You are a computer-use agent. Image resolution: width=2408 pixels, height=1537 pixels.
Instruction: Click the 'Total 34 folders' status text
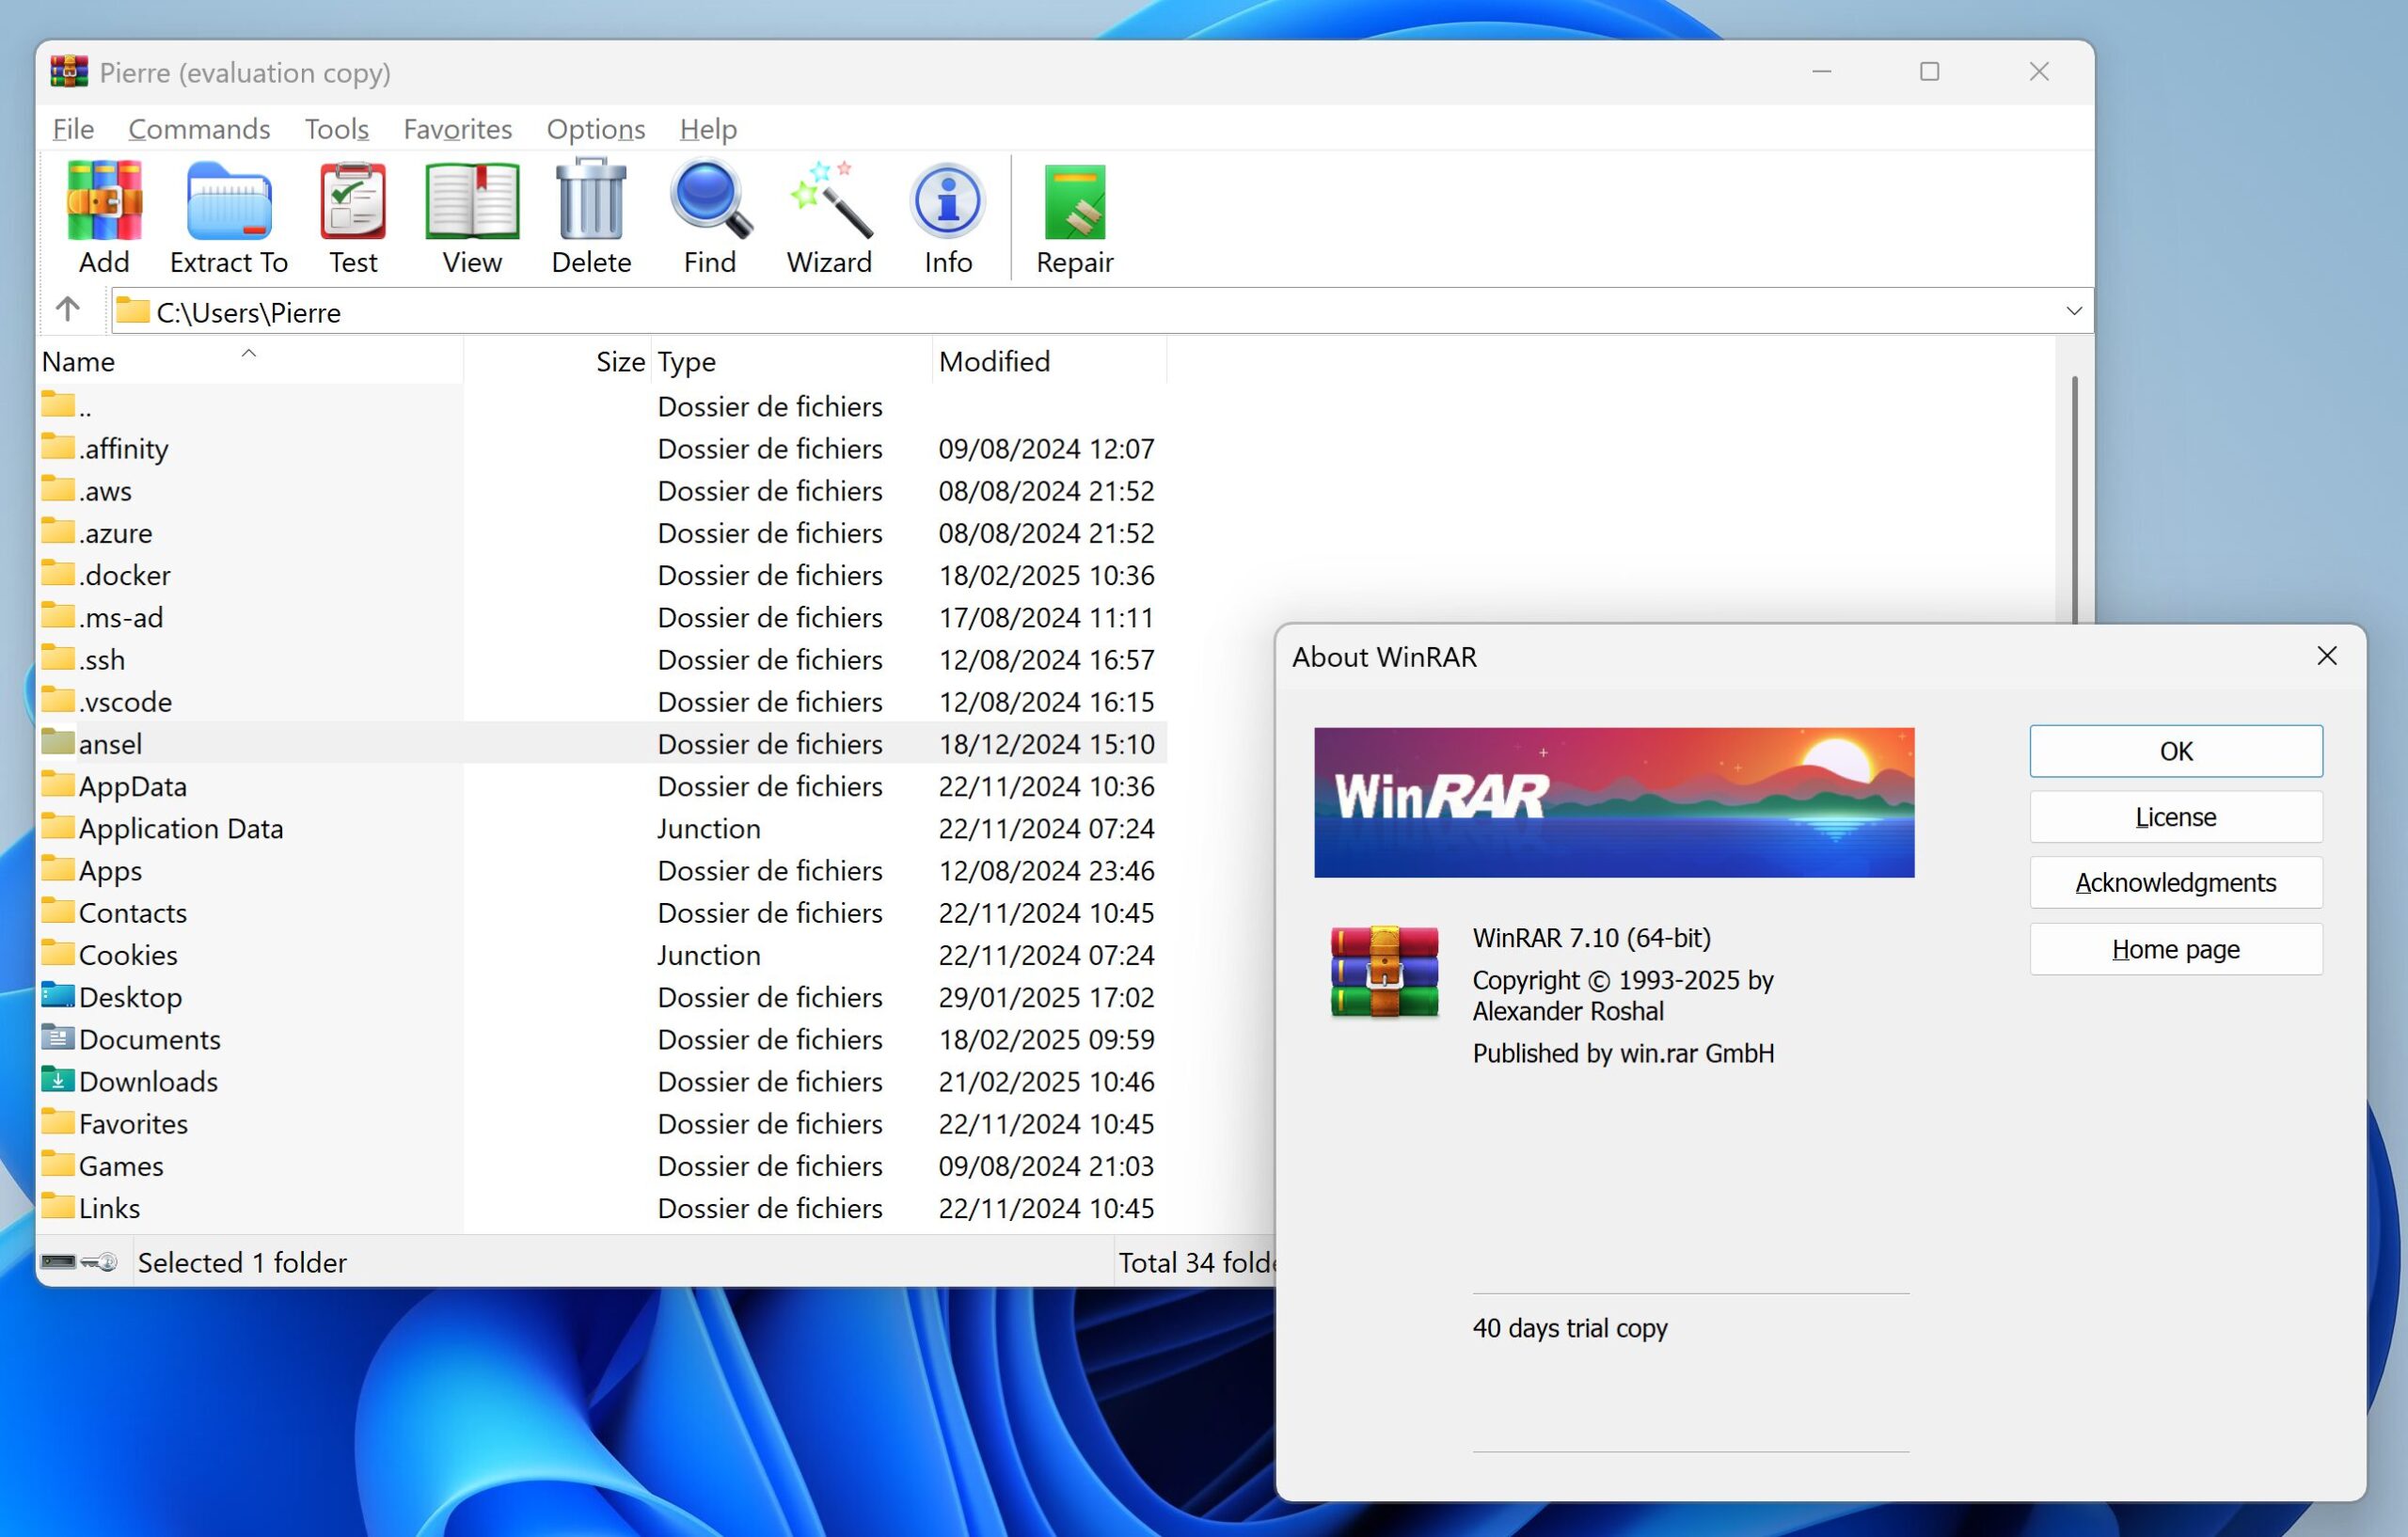1197,1262
